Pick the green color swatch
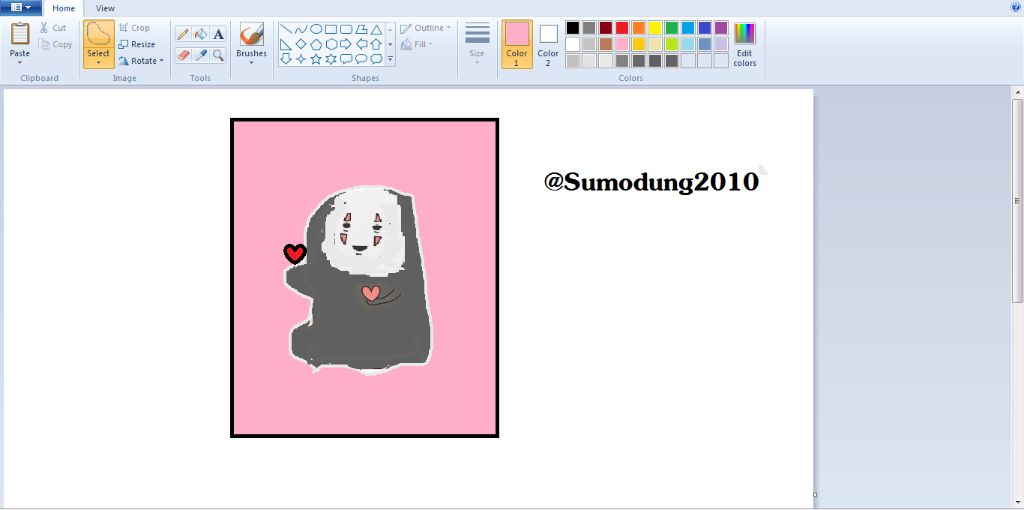The height and width of the screenshot is (510, 1024). coord(671,27)
